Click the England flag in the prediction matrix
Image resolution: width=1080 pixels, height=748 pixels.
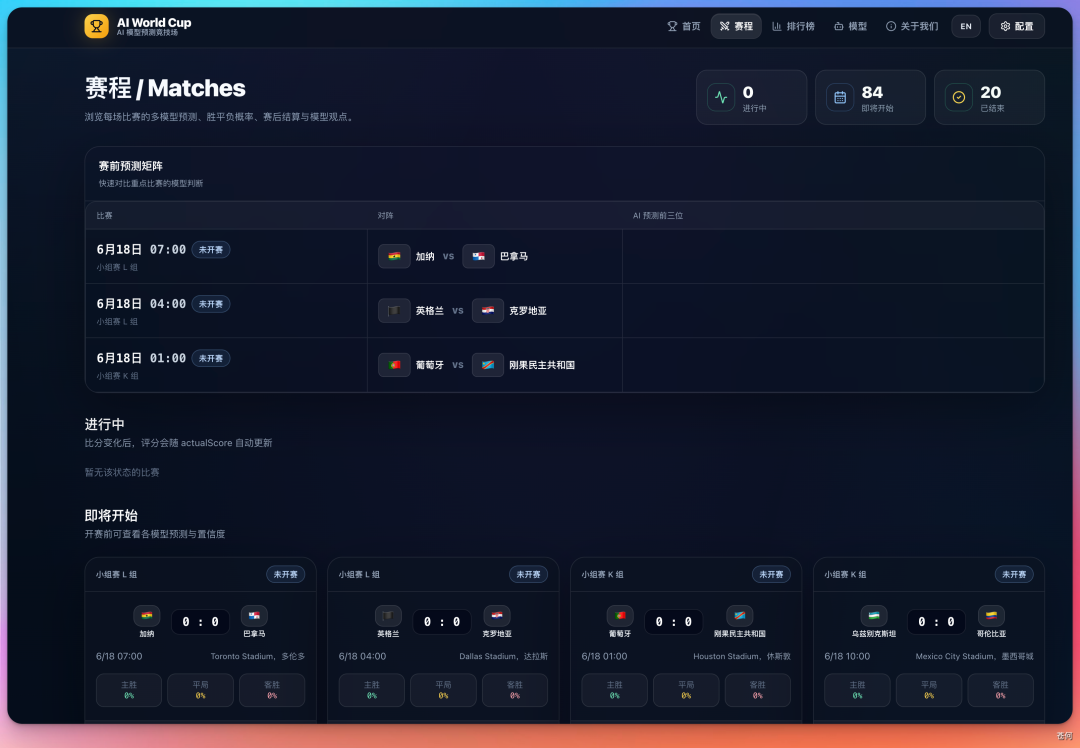pyautogui.click(x=394, y=311)
